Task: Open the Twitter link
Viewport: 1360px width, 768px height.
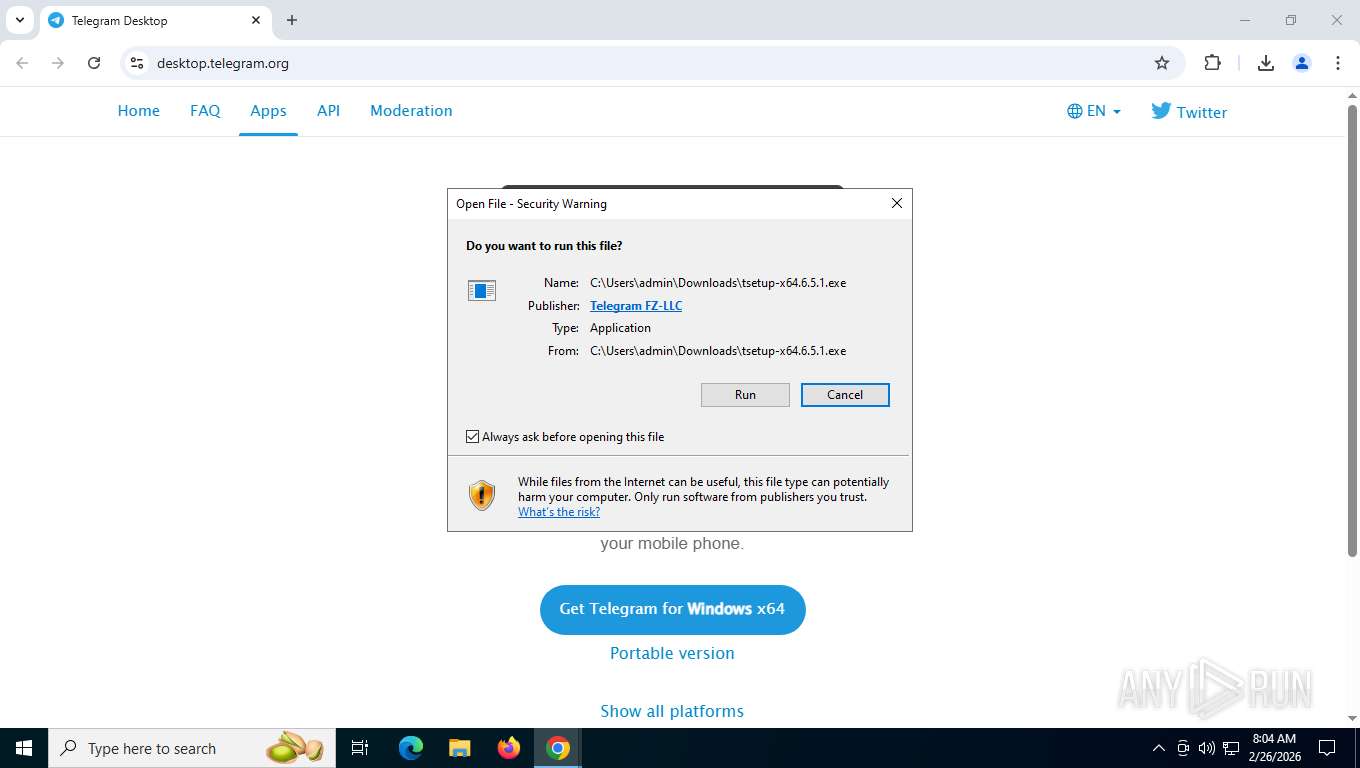Action: coord(1189,111)
